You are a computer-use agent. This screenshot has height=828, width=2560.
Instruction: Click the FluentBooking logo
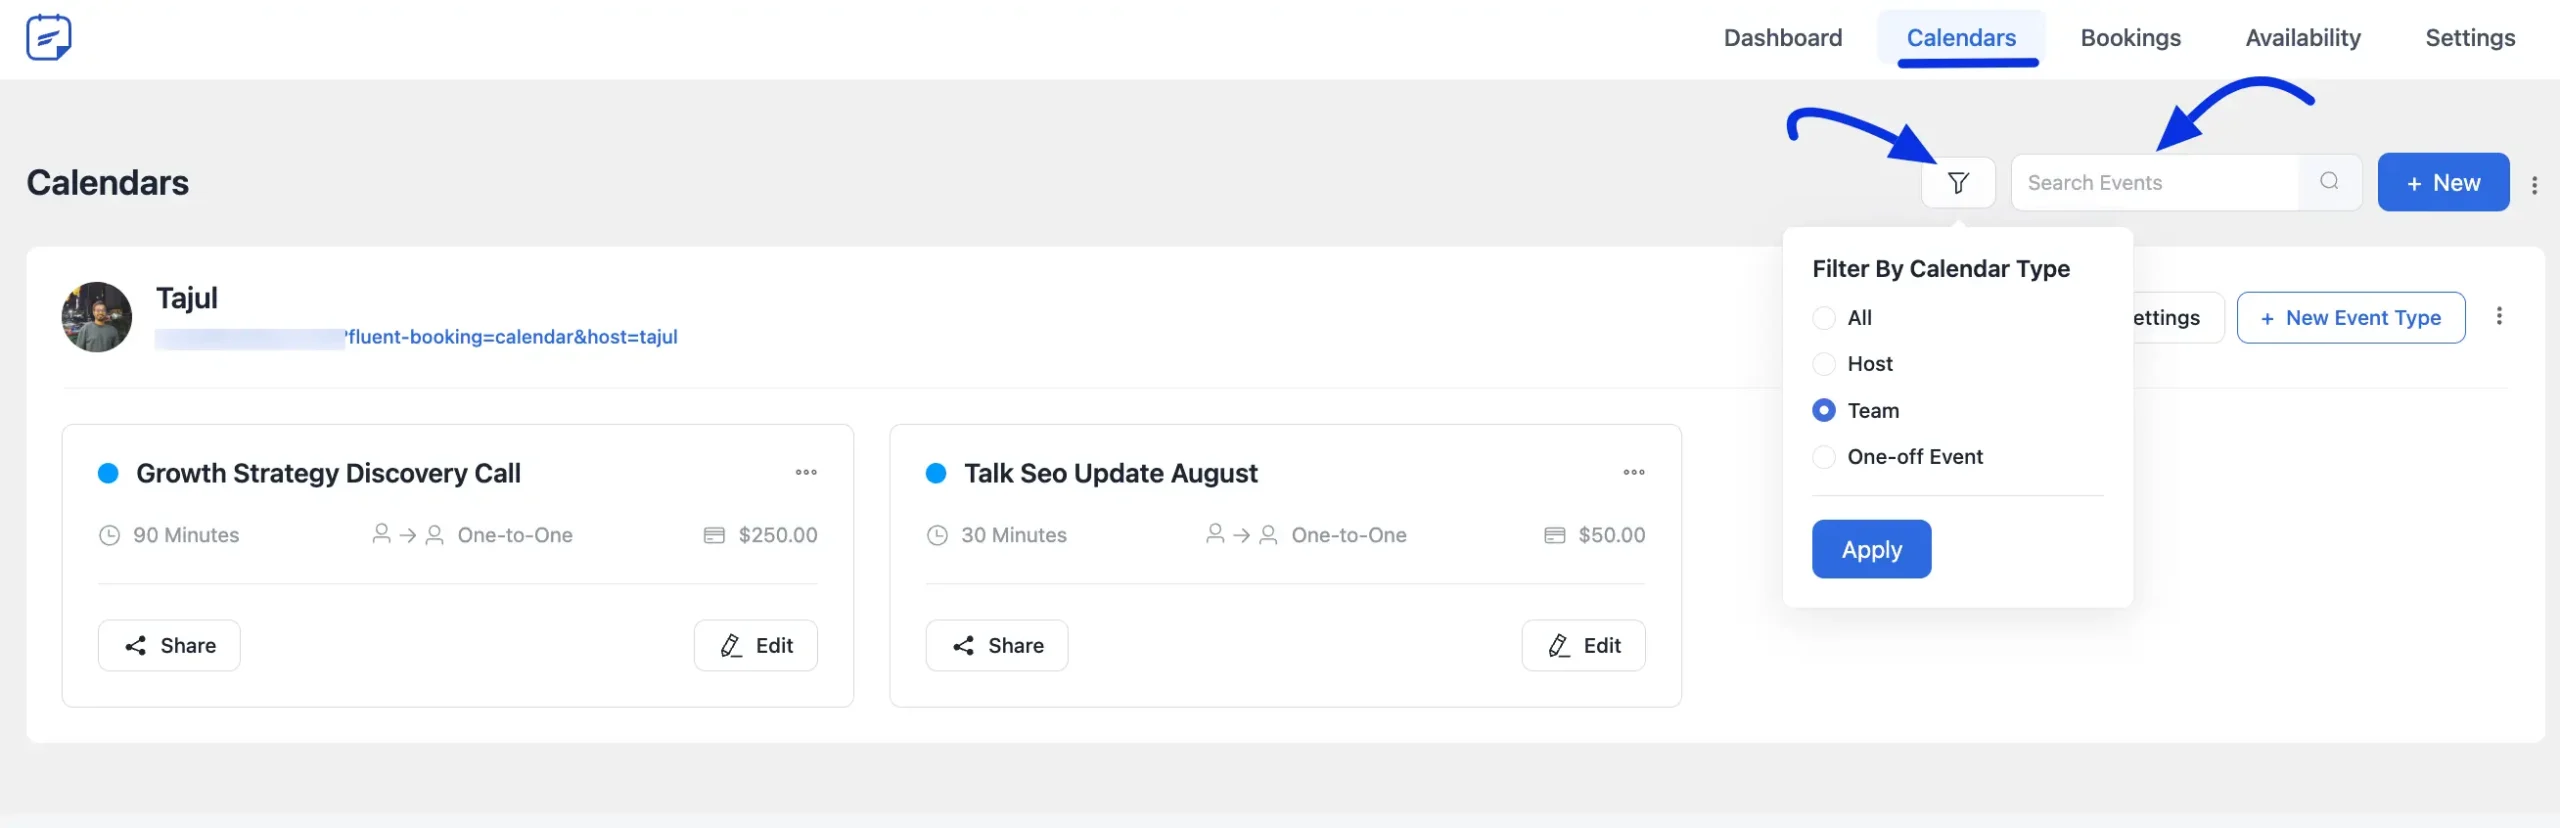pyautogui.click(x=48, y=37)
